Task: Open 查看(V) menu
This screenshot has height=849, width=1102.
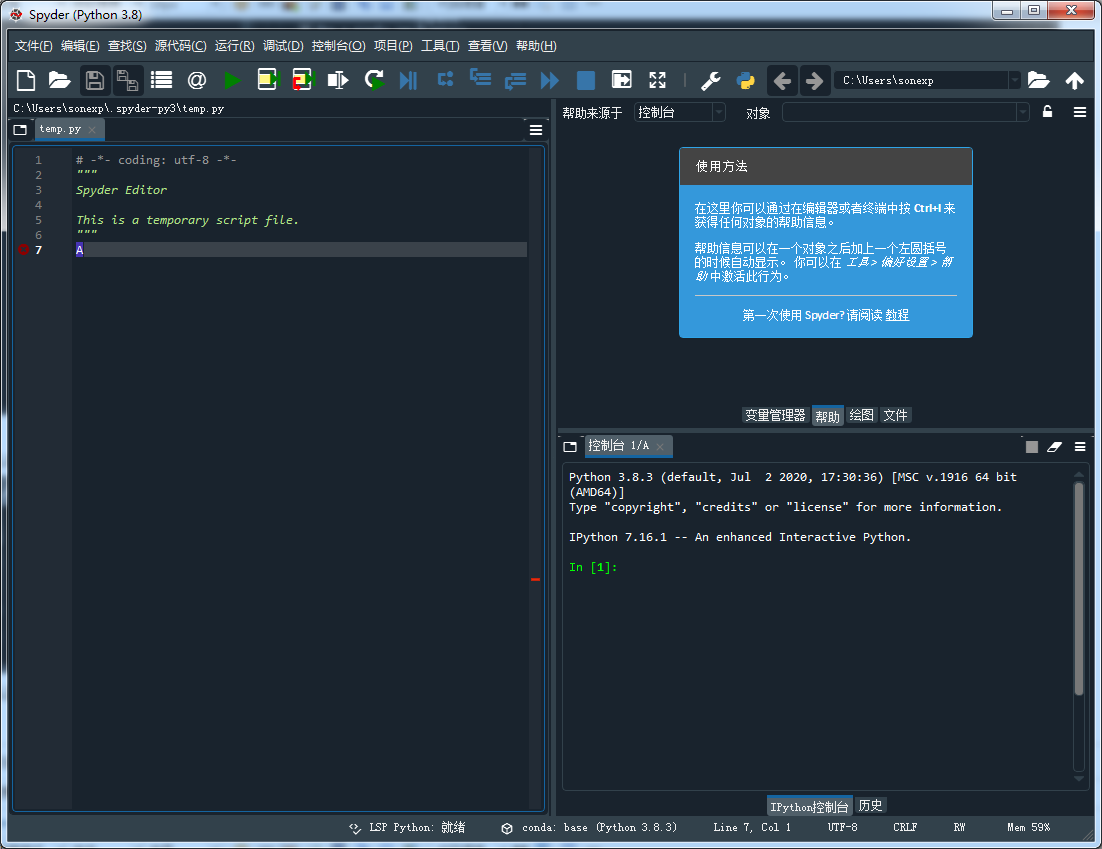Action: pos(488,46)
